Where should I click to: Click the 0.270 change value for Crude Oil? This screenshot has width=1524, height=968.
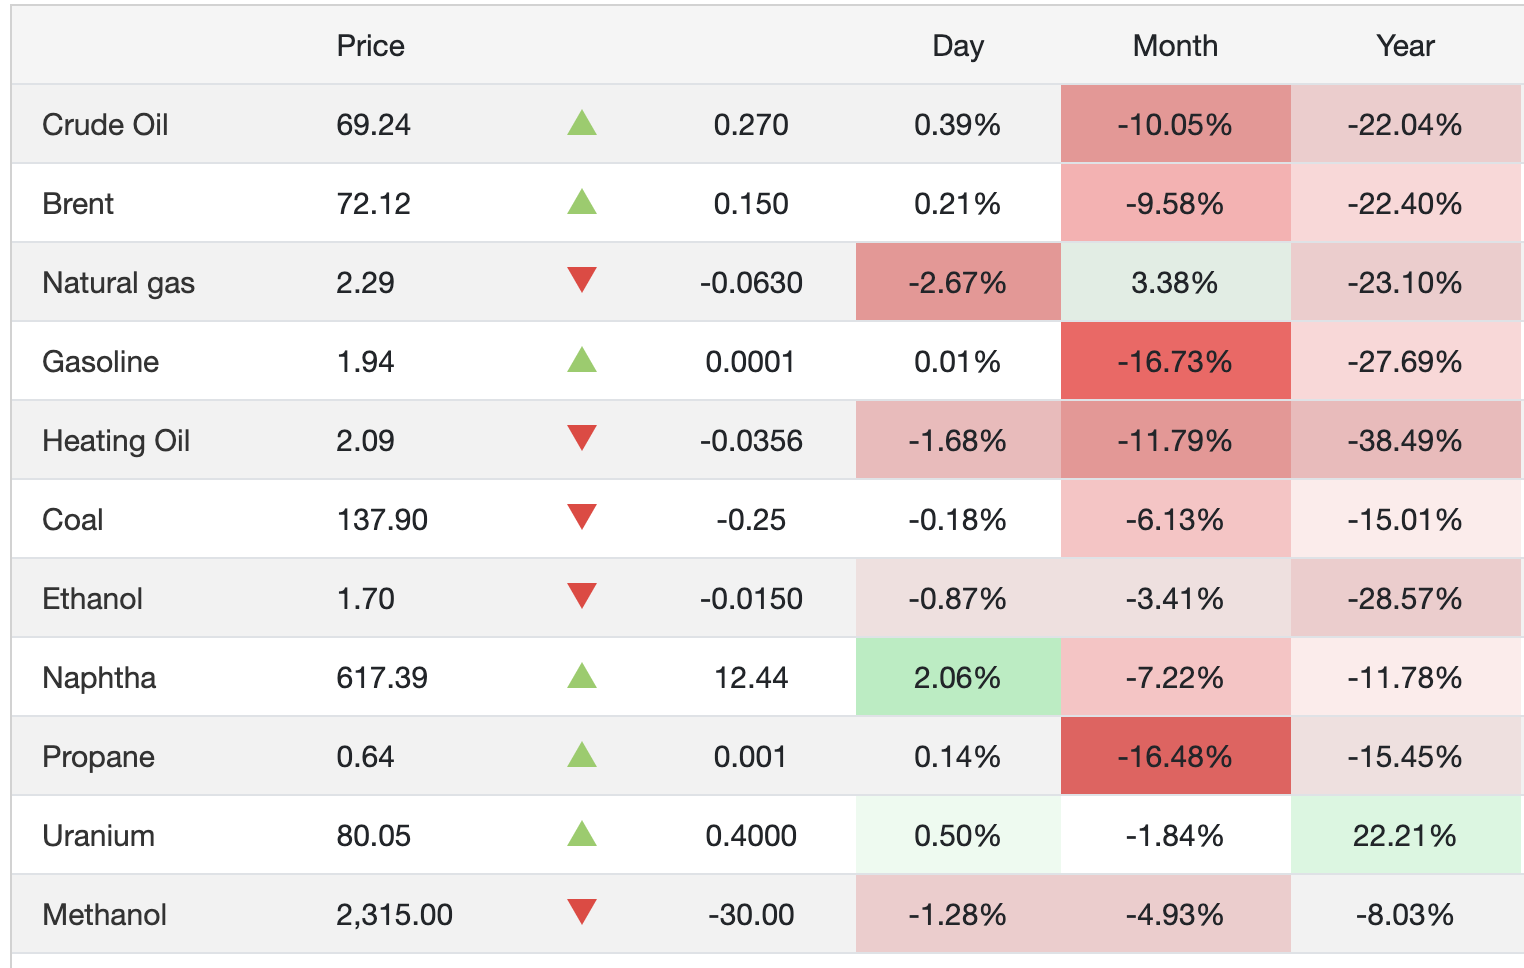[751, 125]
